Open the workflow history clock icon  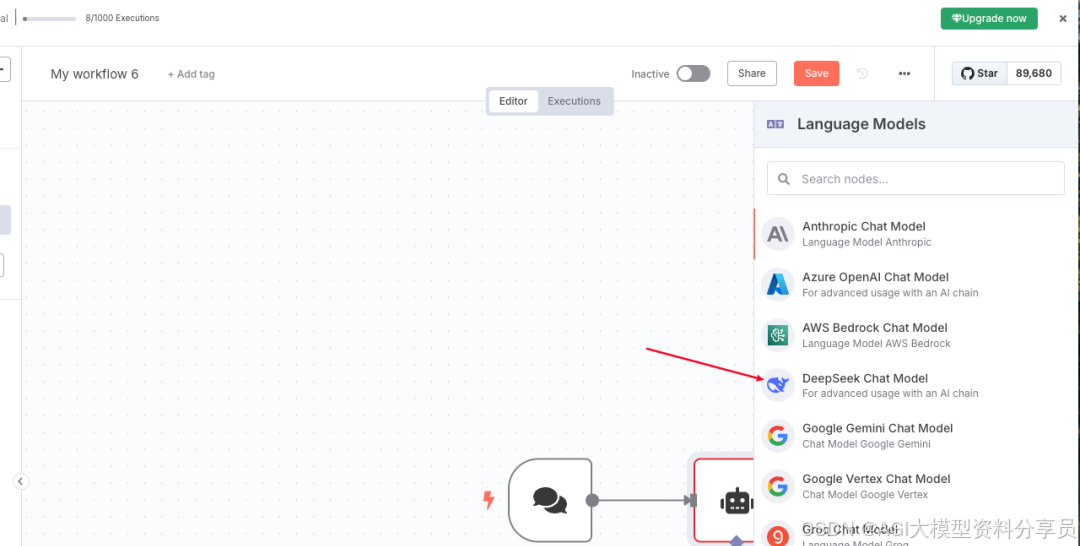862,73
